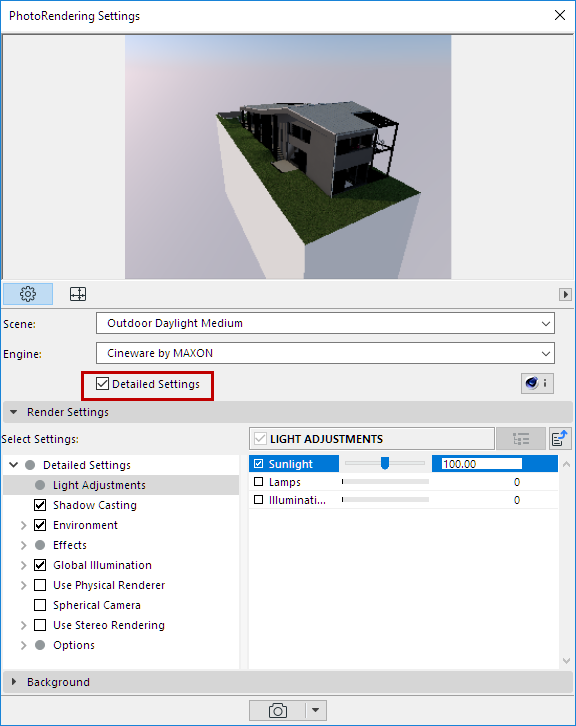Collapse the Render Settings panel
Viewport: 576px width, 726px height.
pyautogui.click(x=14, y=412)
